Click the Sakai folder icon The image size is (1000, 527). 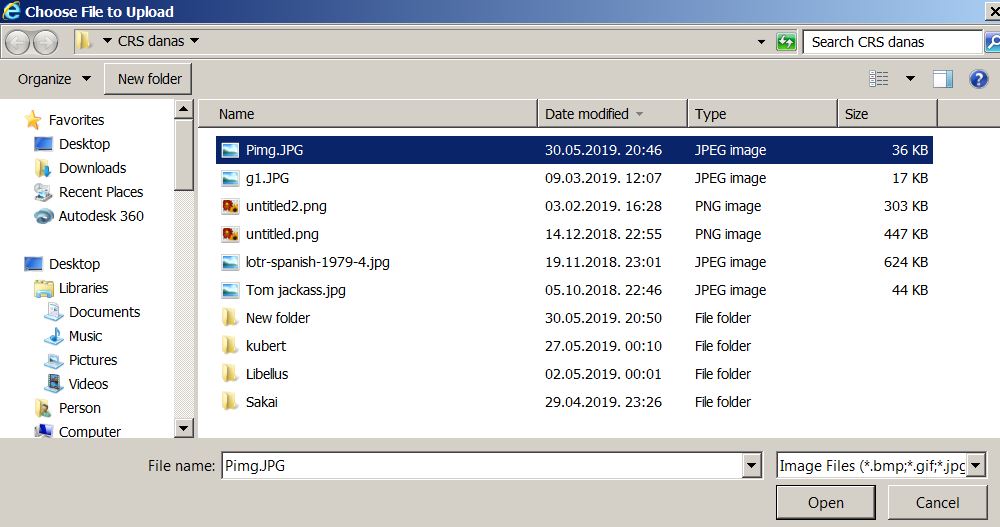click(230, 402)
